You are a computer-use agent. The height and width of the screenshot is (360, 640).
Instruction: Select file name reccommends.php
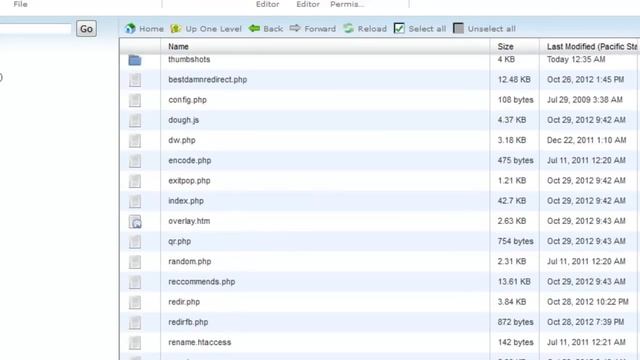tap(202, 282)
